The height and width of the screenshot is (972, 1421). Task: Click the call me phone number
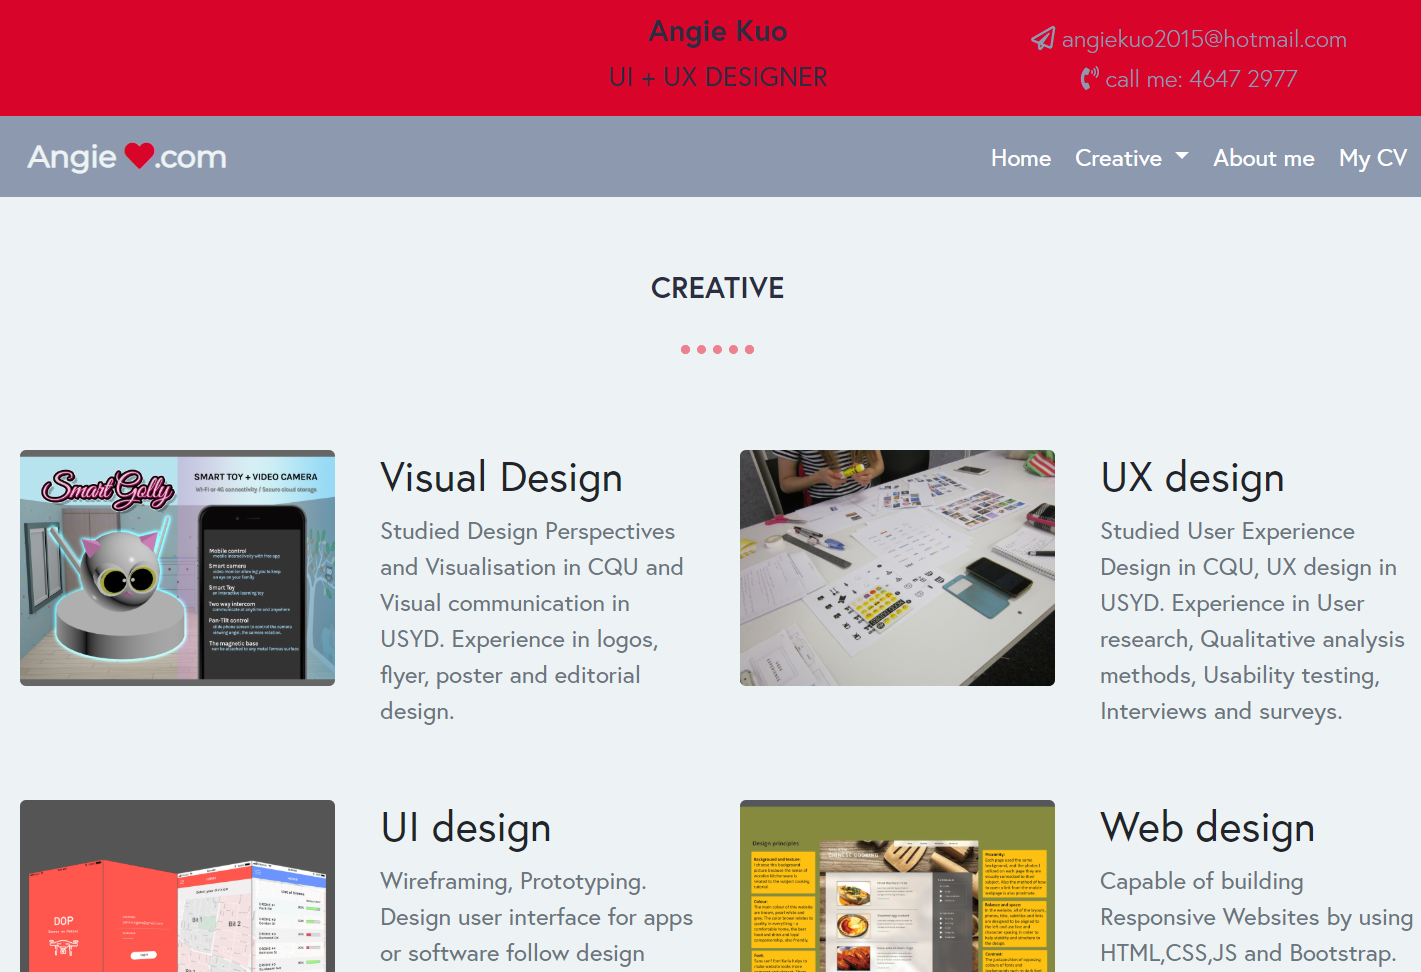[x=1201, y=79]
